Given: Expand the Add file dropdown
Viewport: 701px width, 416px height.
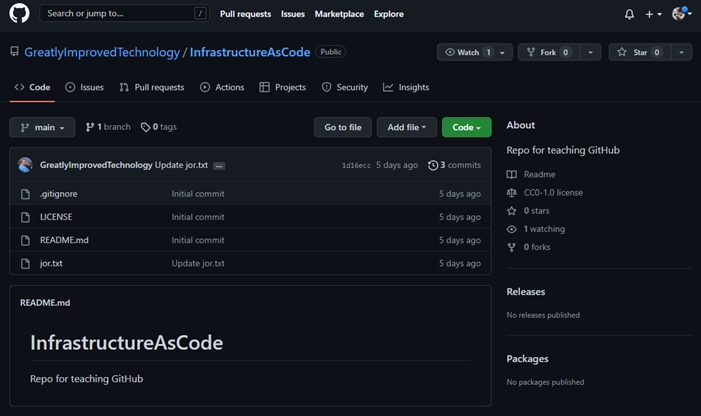Looking at the screenshot, I should coord(406,127).
